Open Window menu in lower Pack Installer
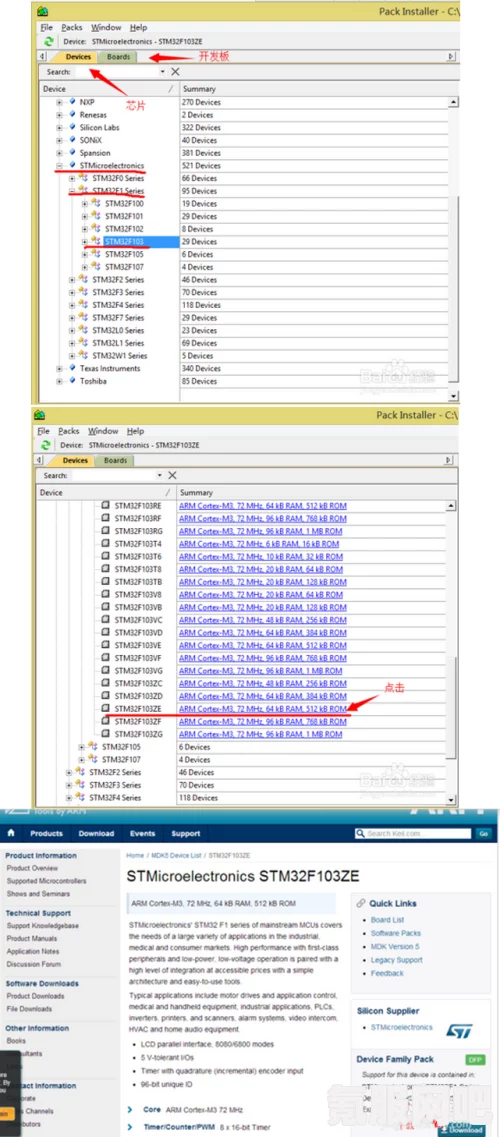500x1137 pixels. tap(103, 431)
